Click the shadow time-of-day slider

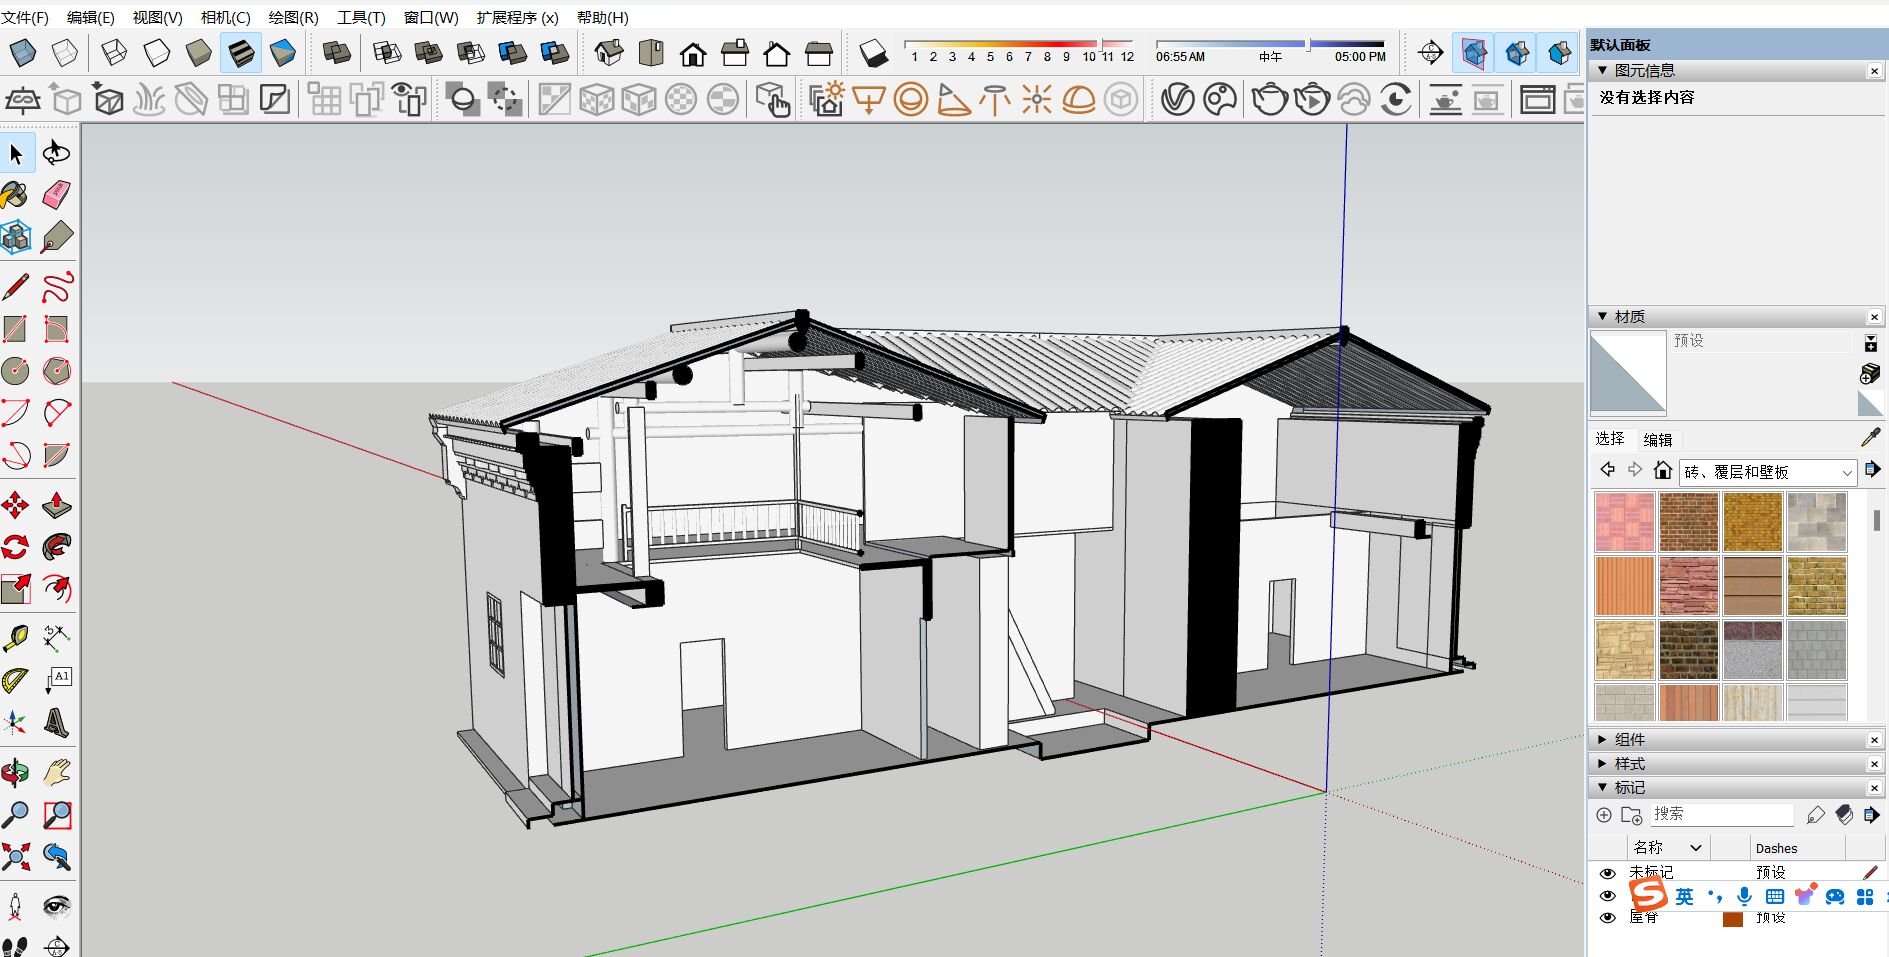(1270, 44)
